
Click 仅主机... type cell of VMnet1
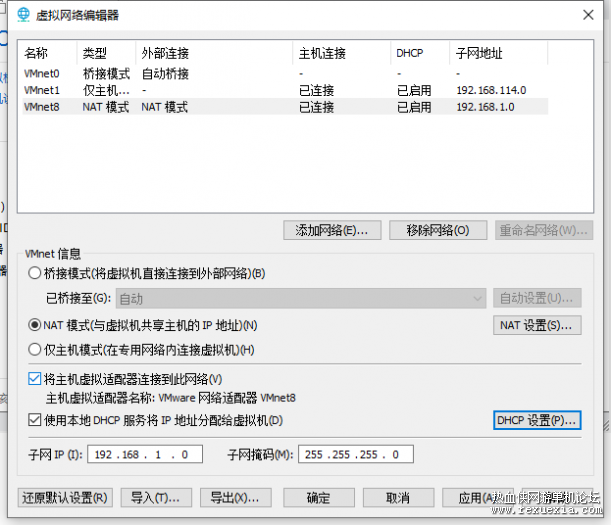click(x=106, y=90)
